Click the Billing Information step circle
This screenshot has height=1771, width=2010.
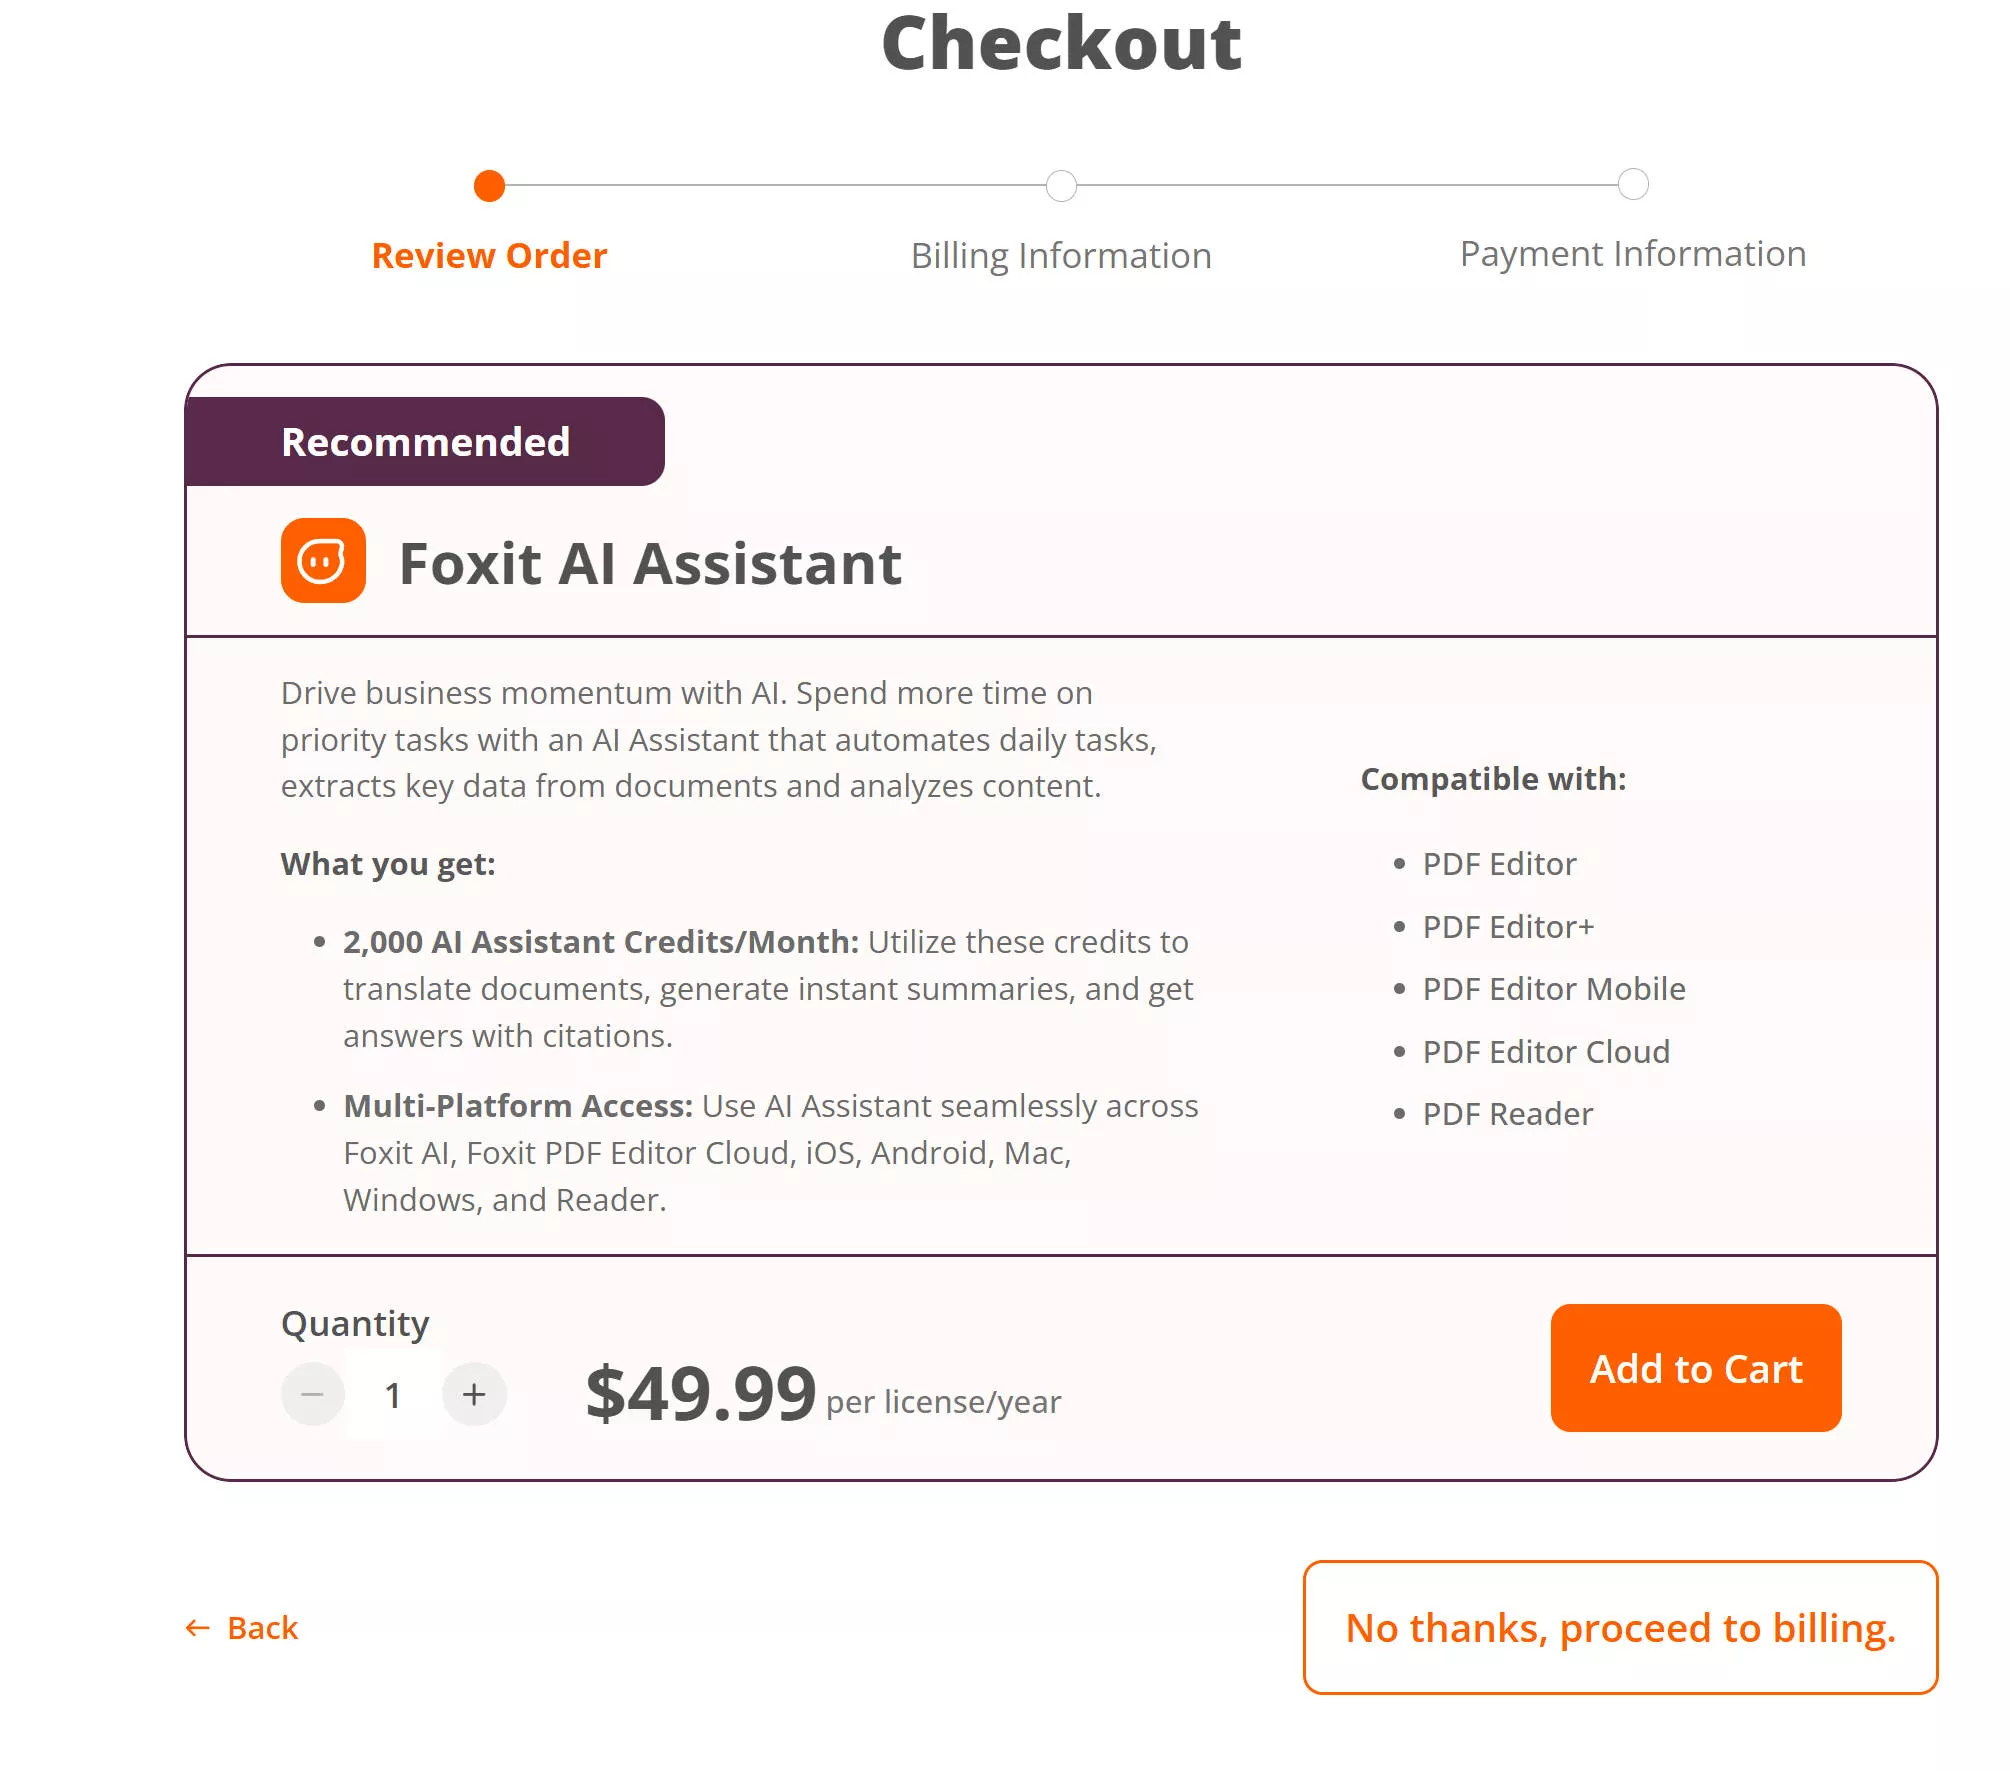coord(1061,186)
